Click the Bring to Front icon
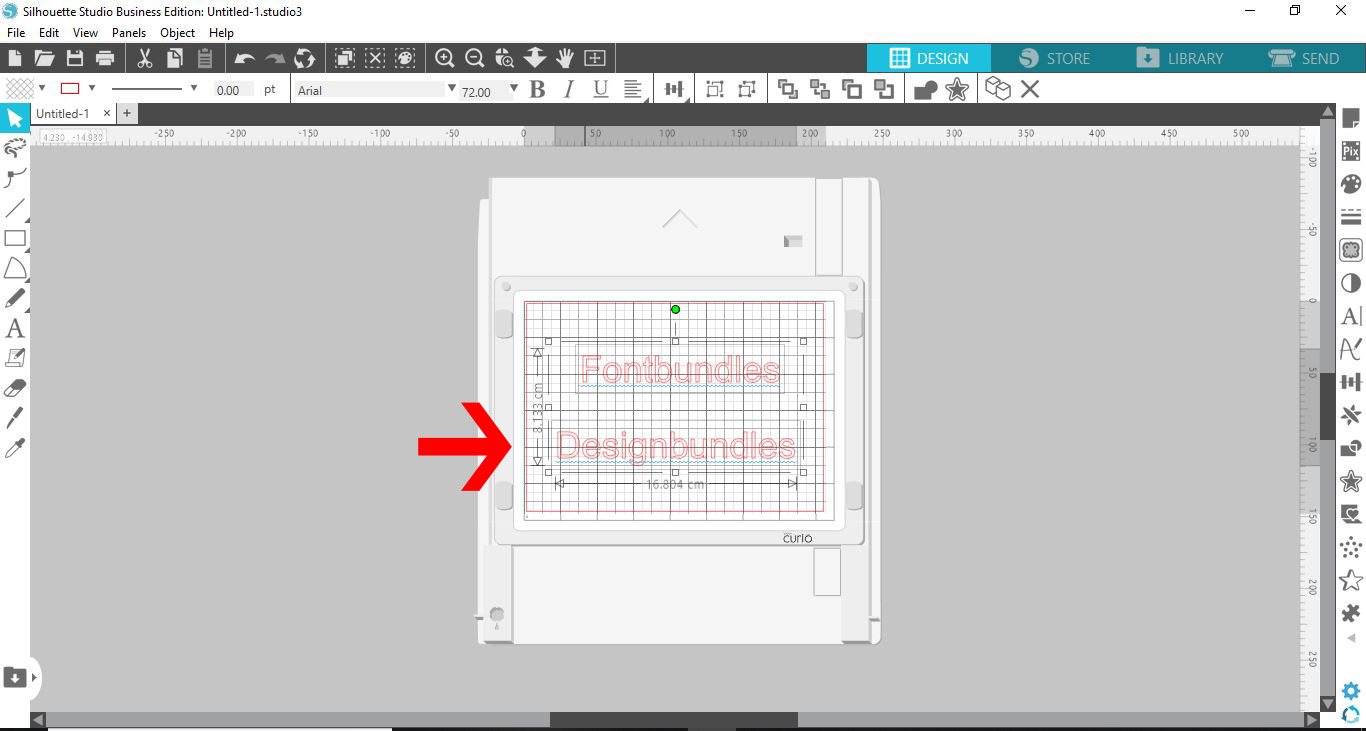The width and height of the screenshot is (1366, 731). pyautogui.click(x=787, y=90)
